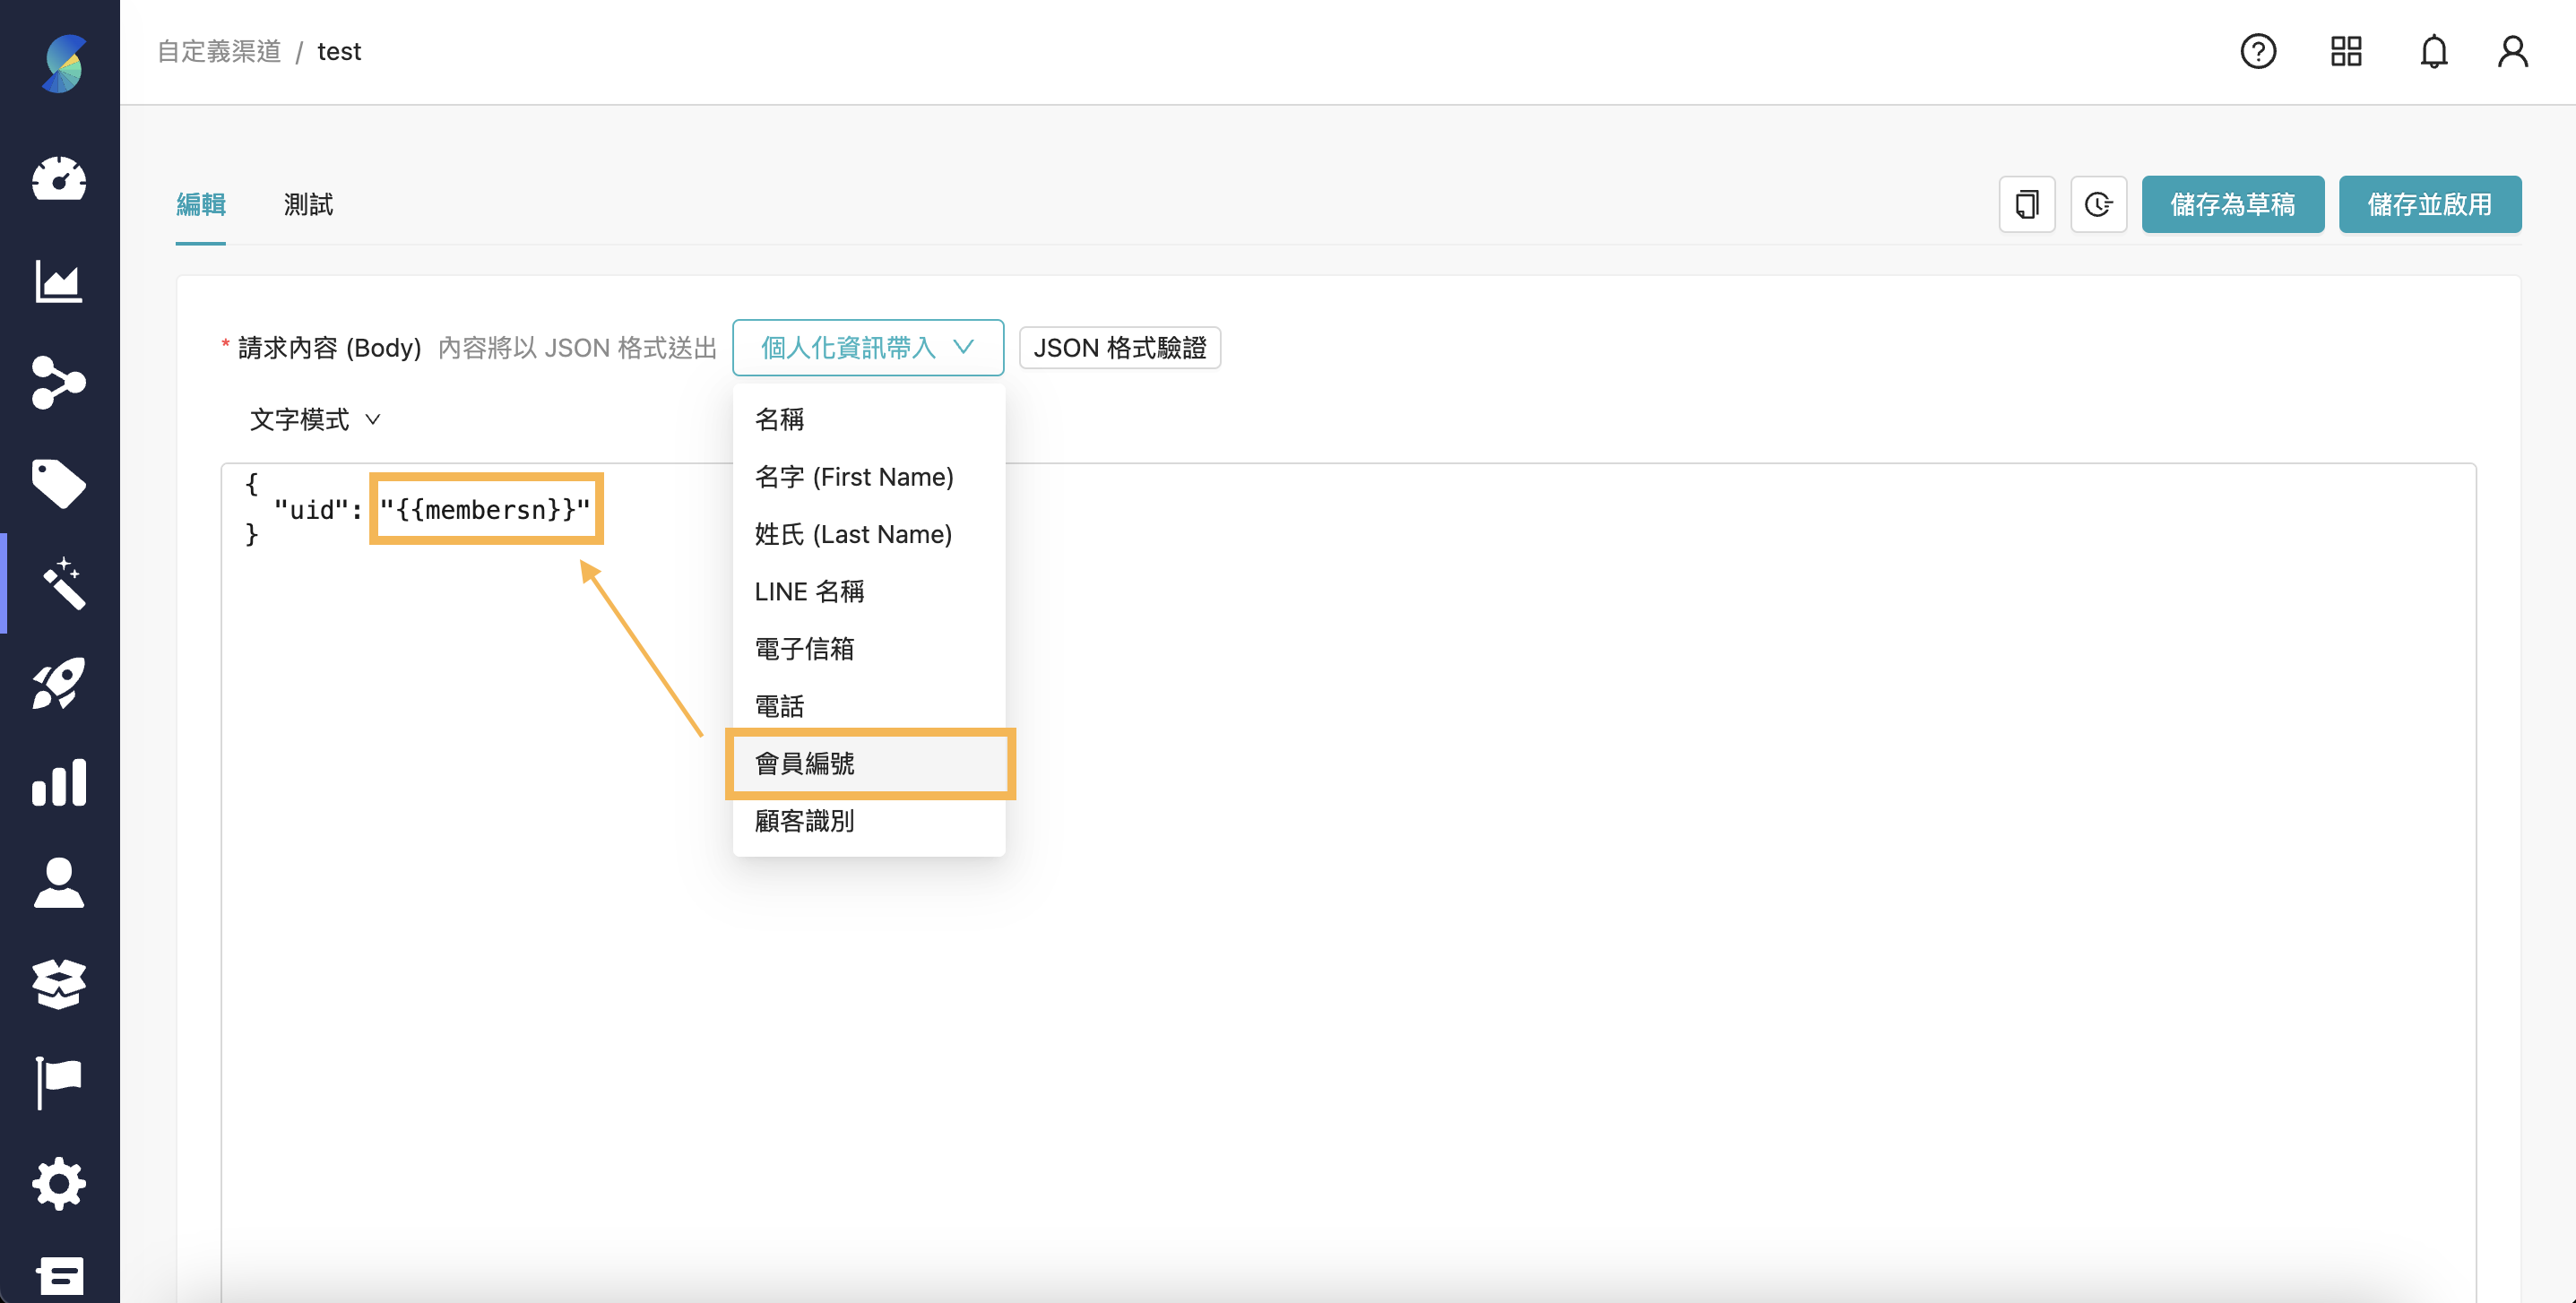Image resolution: width=2576 pixels, height=1303 pixels.
Task: Click the 儲存並啟用 button
Action: coord(2430,204)
